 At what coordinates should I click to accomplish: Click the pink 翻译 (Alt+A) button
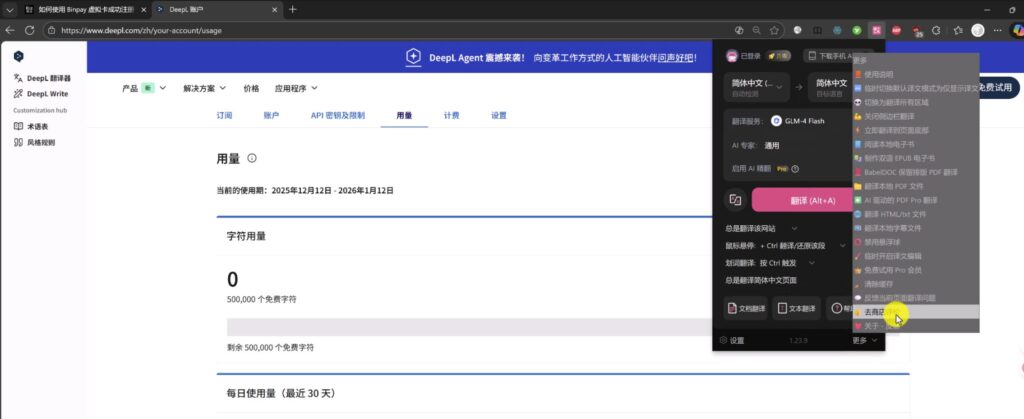pos(803,200)
